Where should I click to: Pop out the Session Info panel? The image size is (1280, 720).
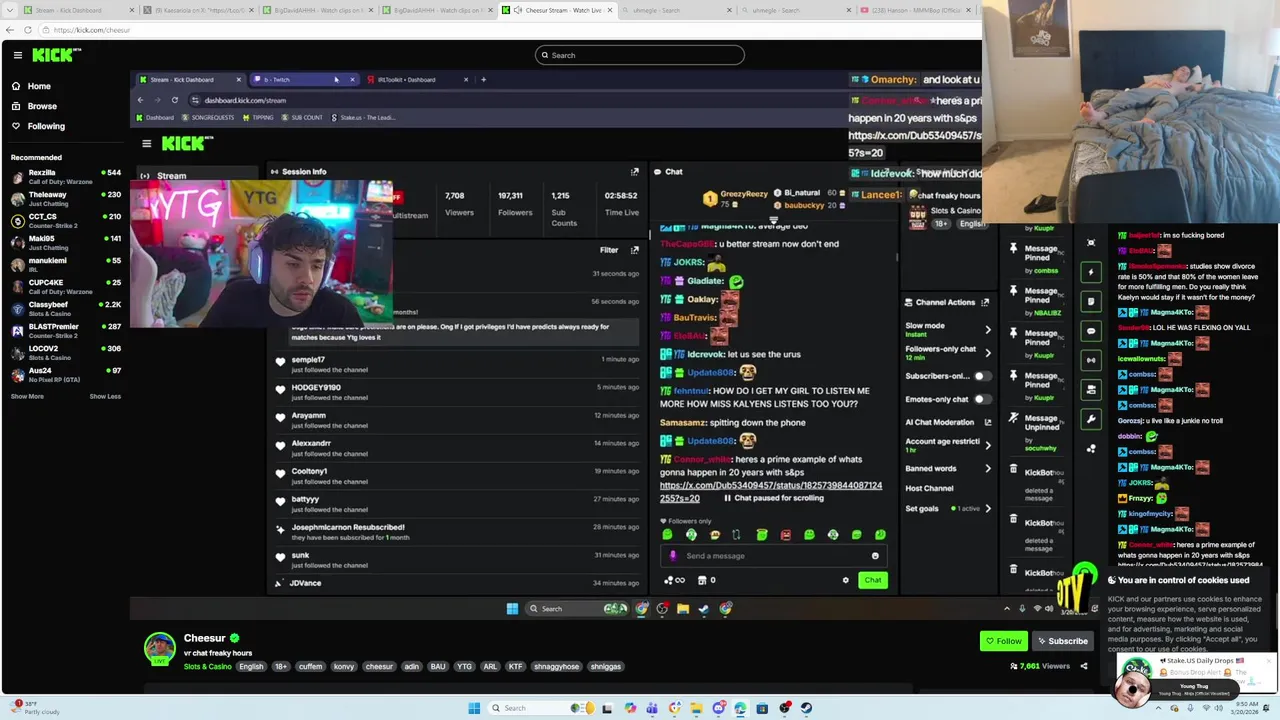[634, 172]
